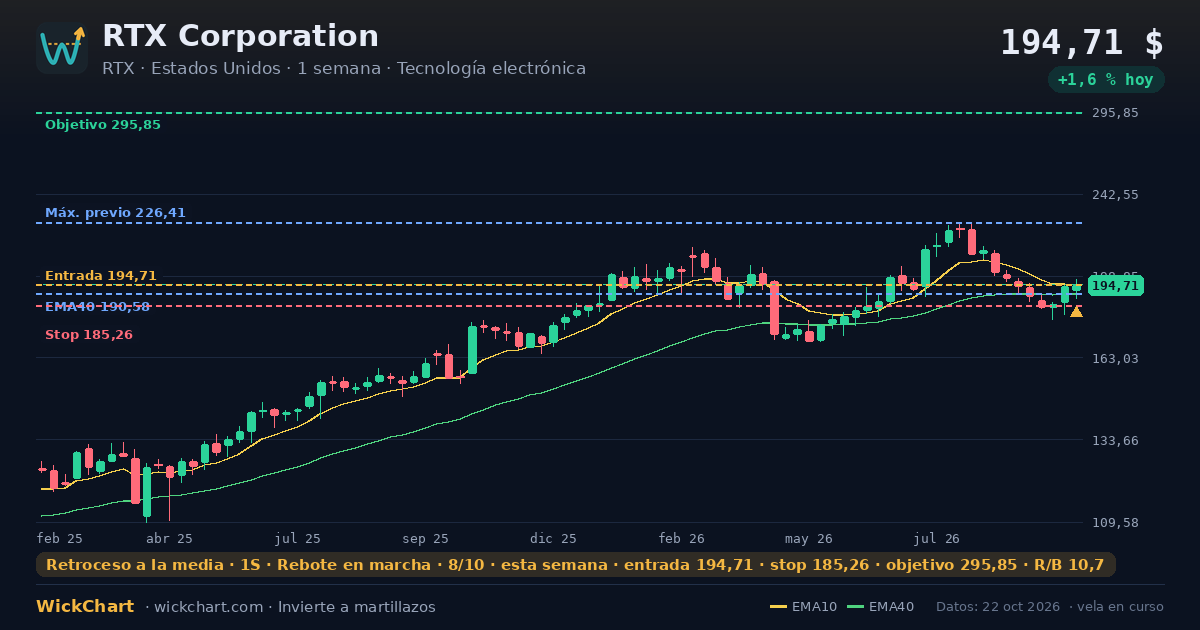Select the 'Entrada 194,71' entry line label
Screen dimensions: 1200x630
pyautogui.click(x=101, y=276)
